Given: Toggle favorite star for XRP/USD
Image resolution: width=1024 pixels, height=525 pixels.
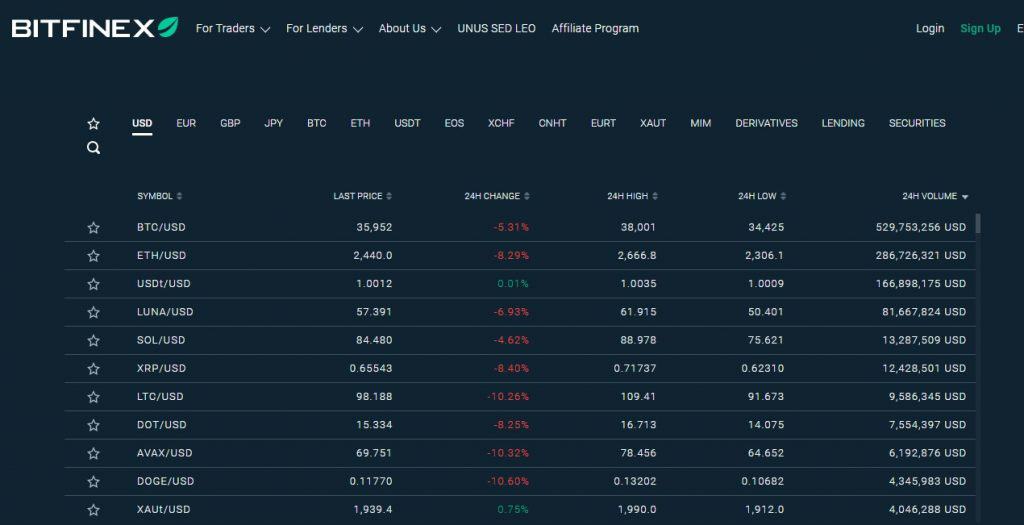Looking at the screenshot, I should pos(93,368).
